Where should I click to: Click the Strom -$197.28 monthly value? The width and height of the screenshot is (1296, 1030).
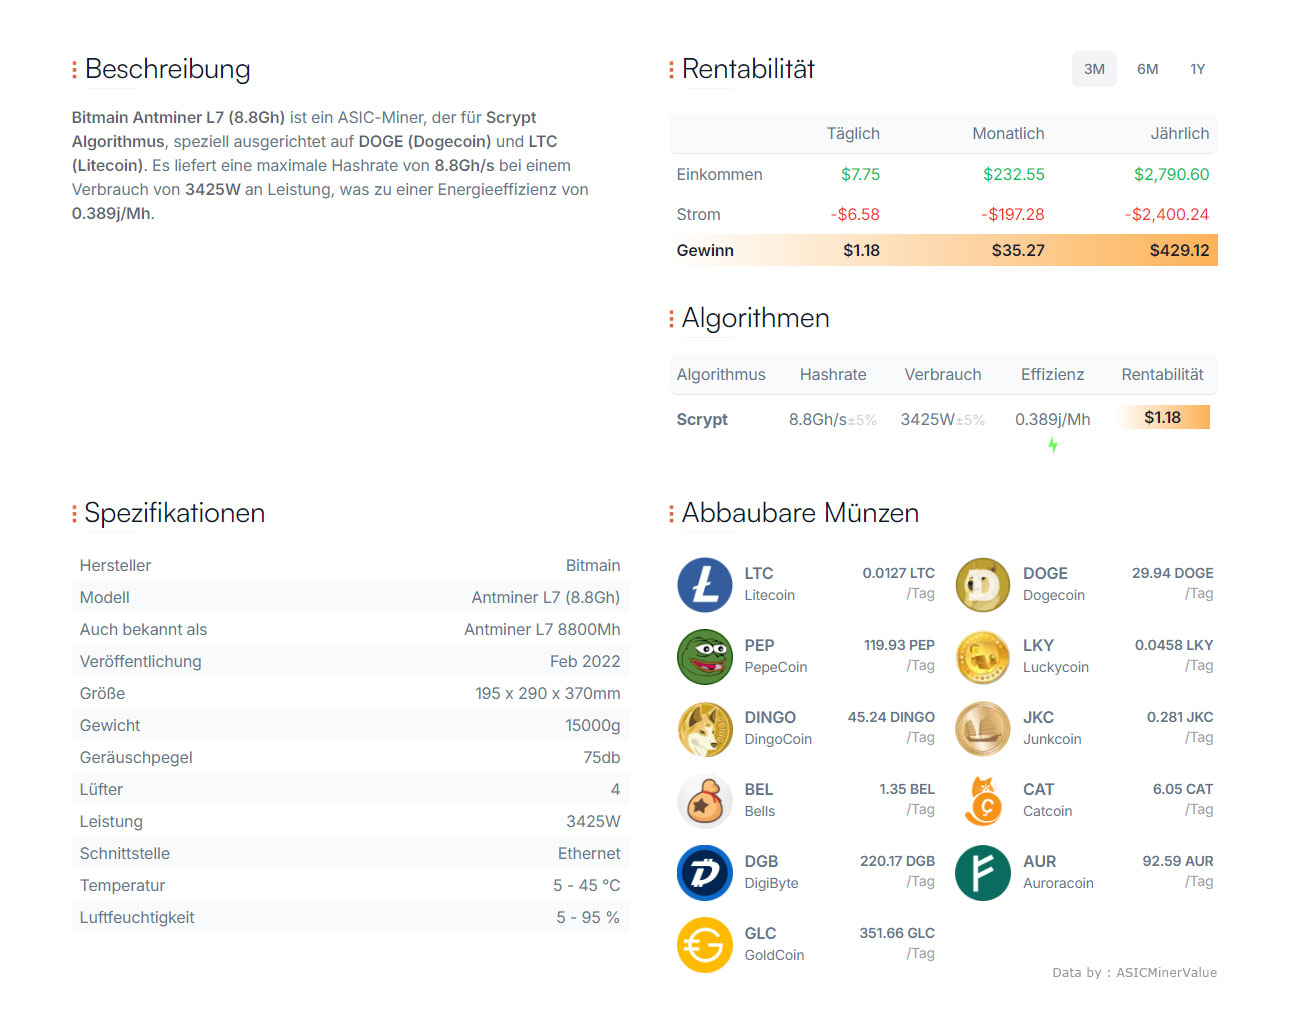coord(1012,214)
